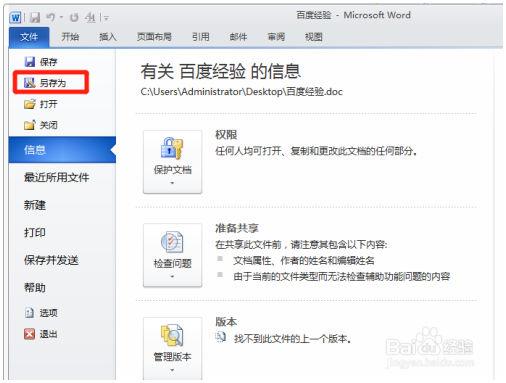Open 帮助 section
This screenshot has height=383, width=506.
[35, 287]
